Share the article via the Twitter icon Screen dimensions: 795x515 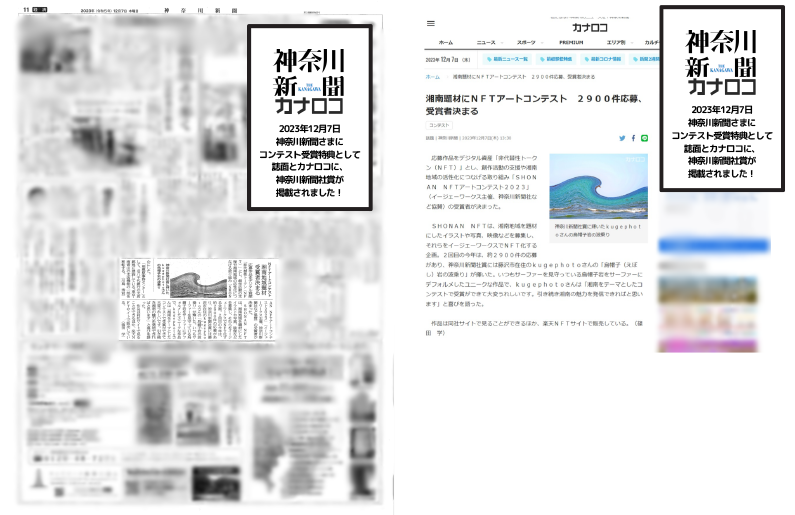(622, 138)
